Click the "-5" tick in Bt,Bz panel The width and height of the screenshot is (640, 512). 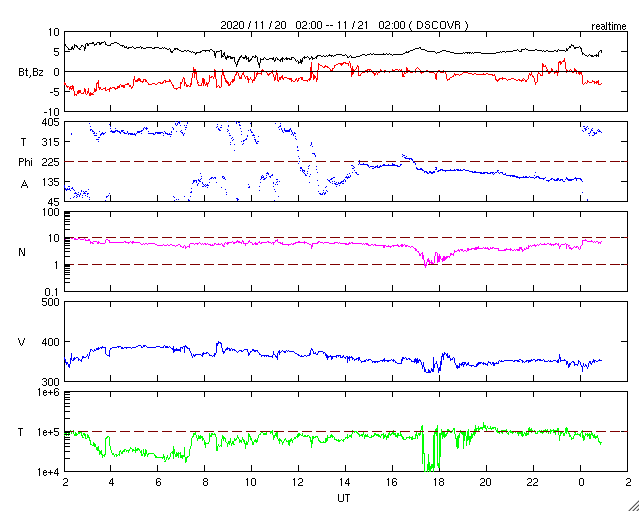55,91
